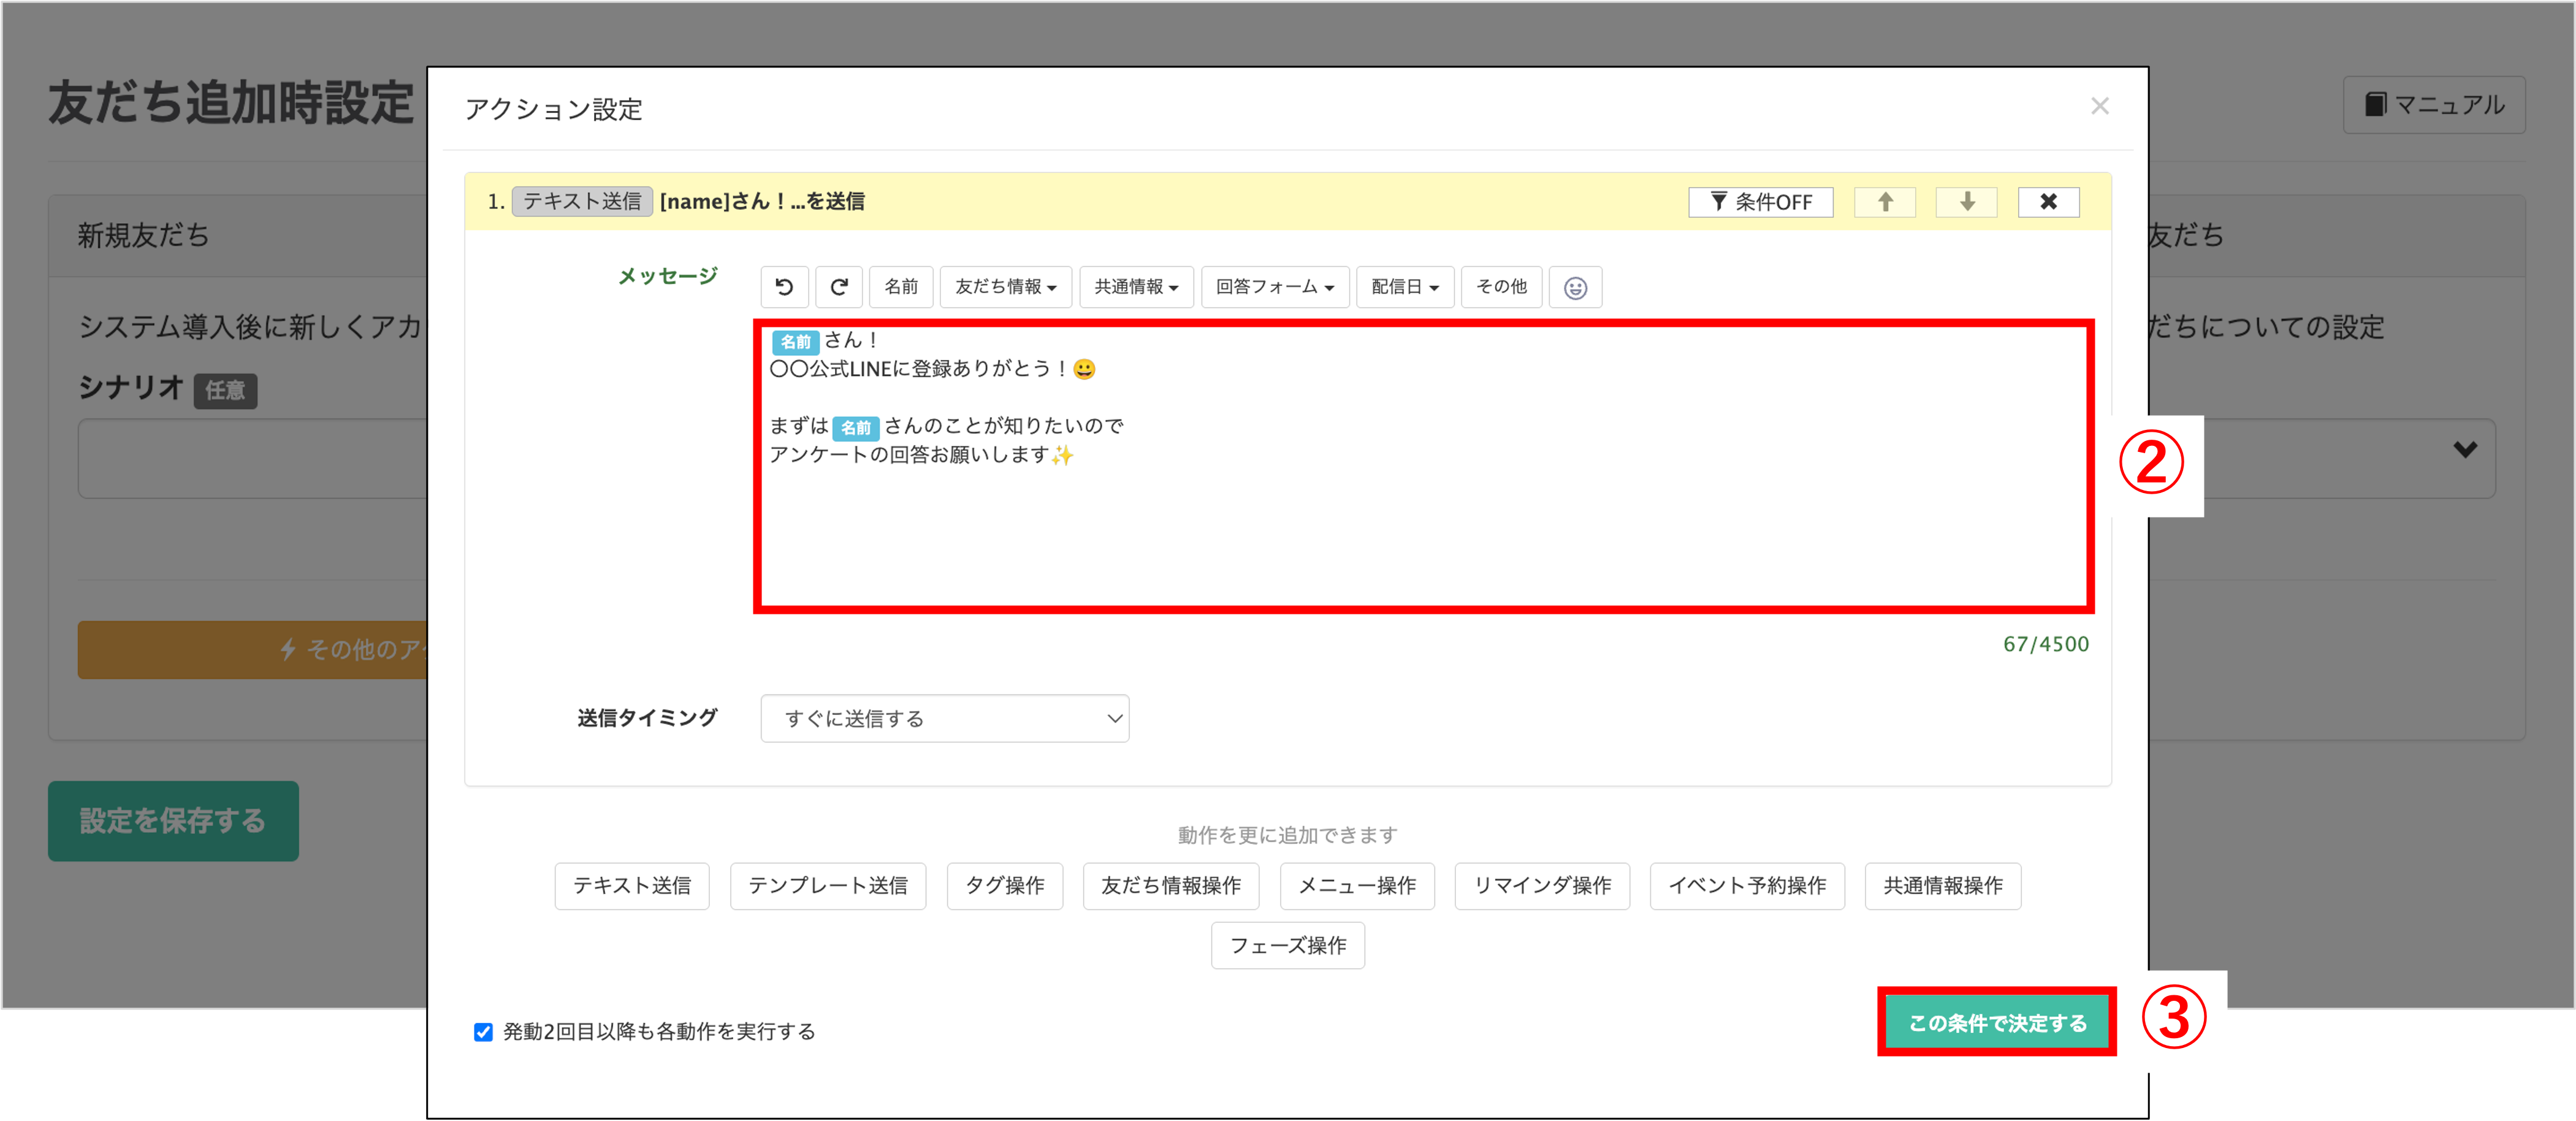2576x1121 pixels.
Task: Click the テキスト送信 label in action header
Action: (582, 202)
